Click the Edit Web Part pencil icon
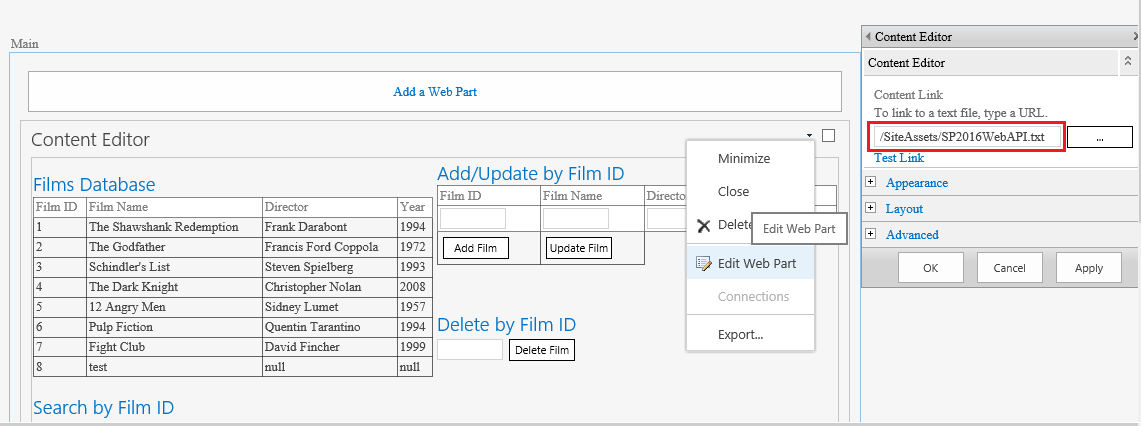The height and width of the screenshot is (426, 1141). coord(703,264)
